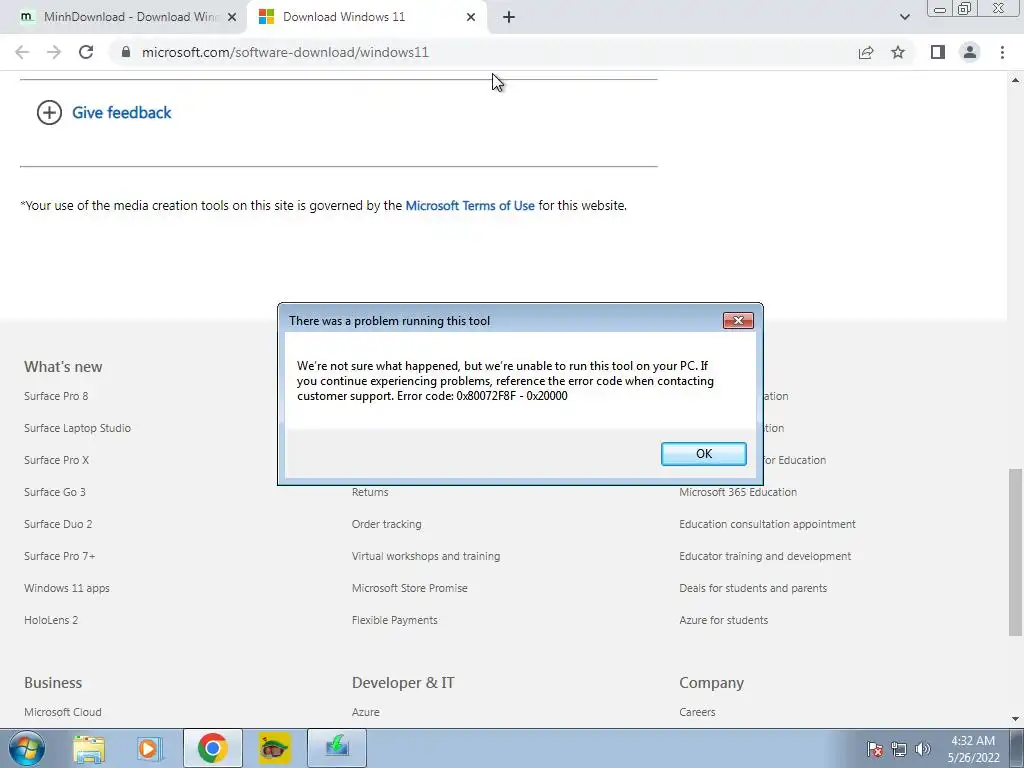Click the padlock site info icon
Screen dimensions: 1024x768
point(126,52)
